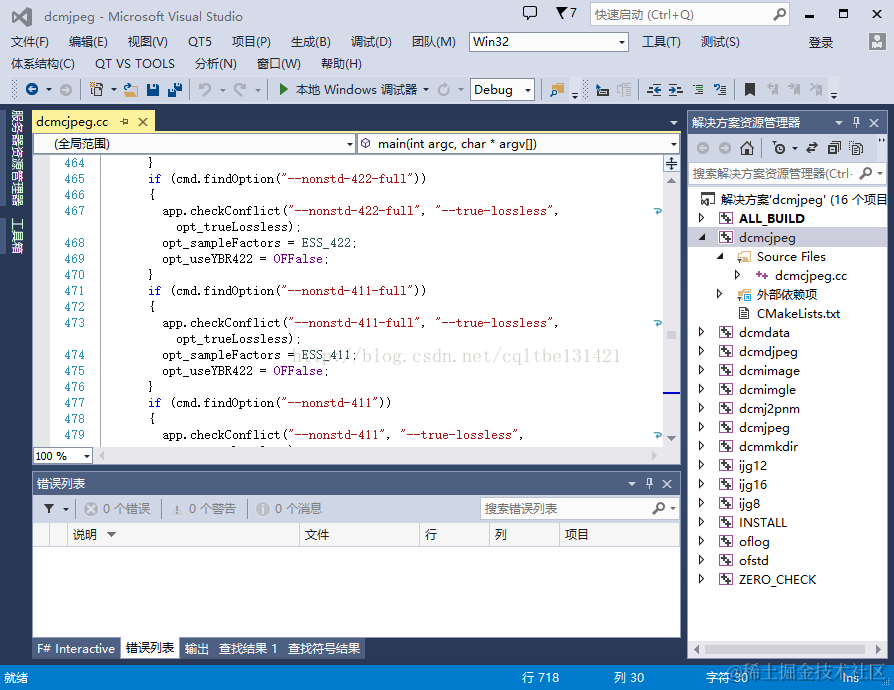Open the notifications flag icon
The image size is (894, 690).
[x=566, y=13]
